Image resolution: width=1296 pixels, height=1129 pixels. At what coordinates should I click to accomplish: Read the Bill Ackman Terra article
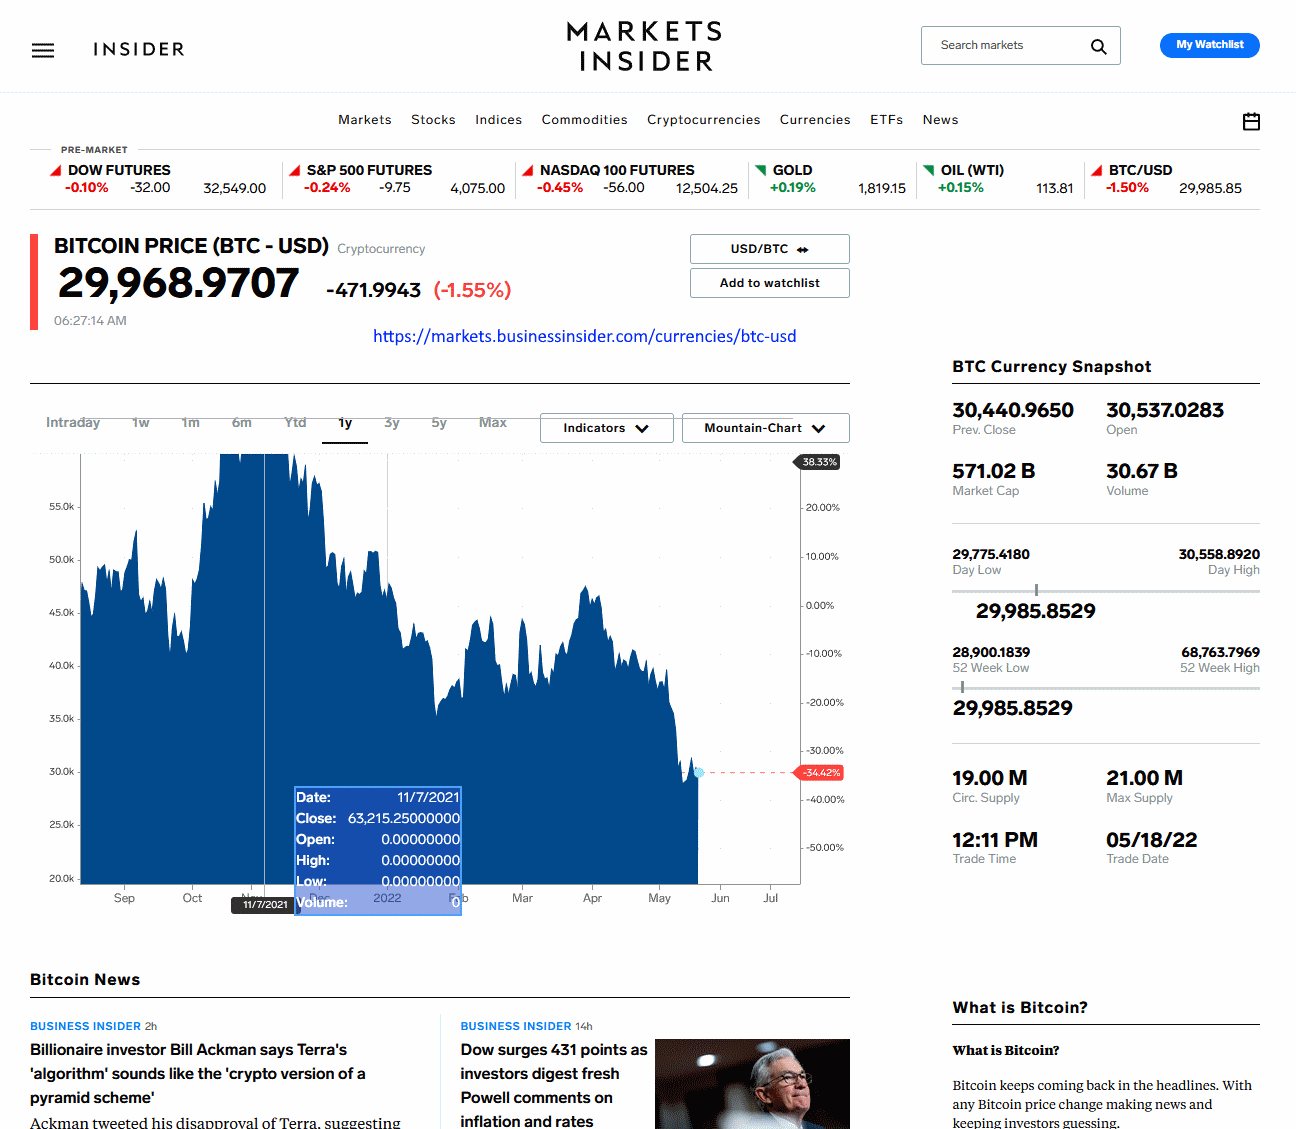[x=198, y=1074]
